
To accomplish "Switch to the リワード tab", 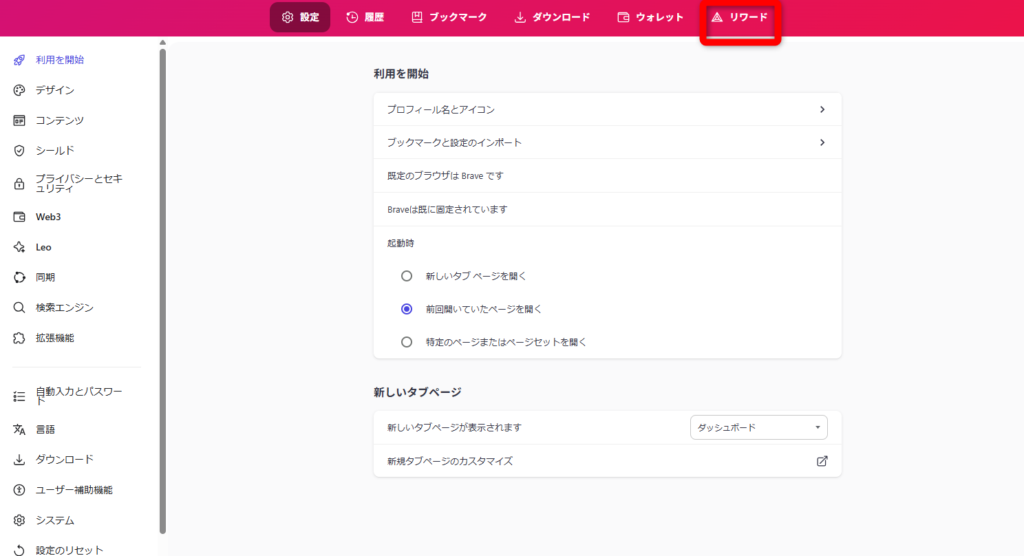I will [x=739, y=18].
